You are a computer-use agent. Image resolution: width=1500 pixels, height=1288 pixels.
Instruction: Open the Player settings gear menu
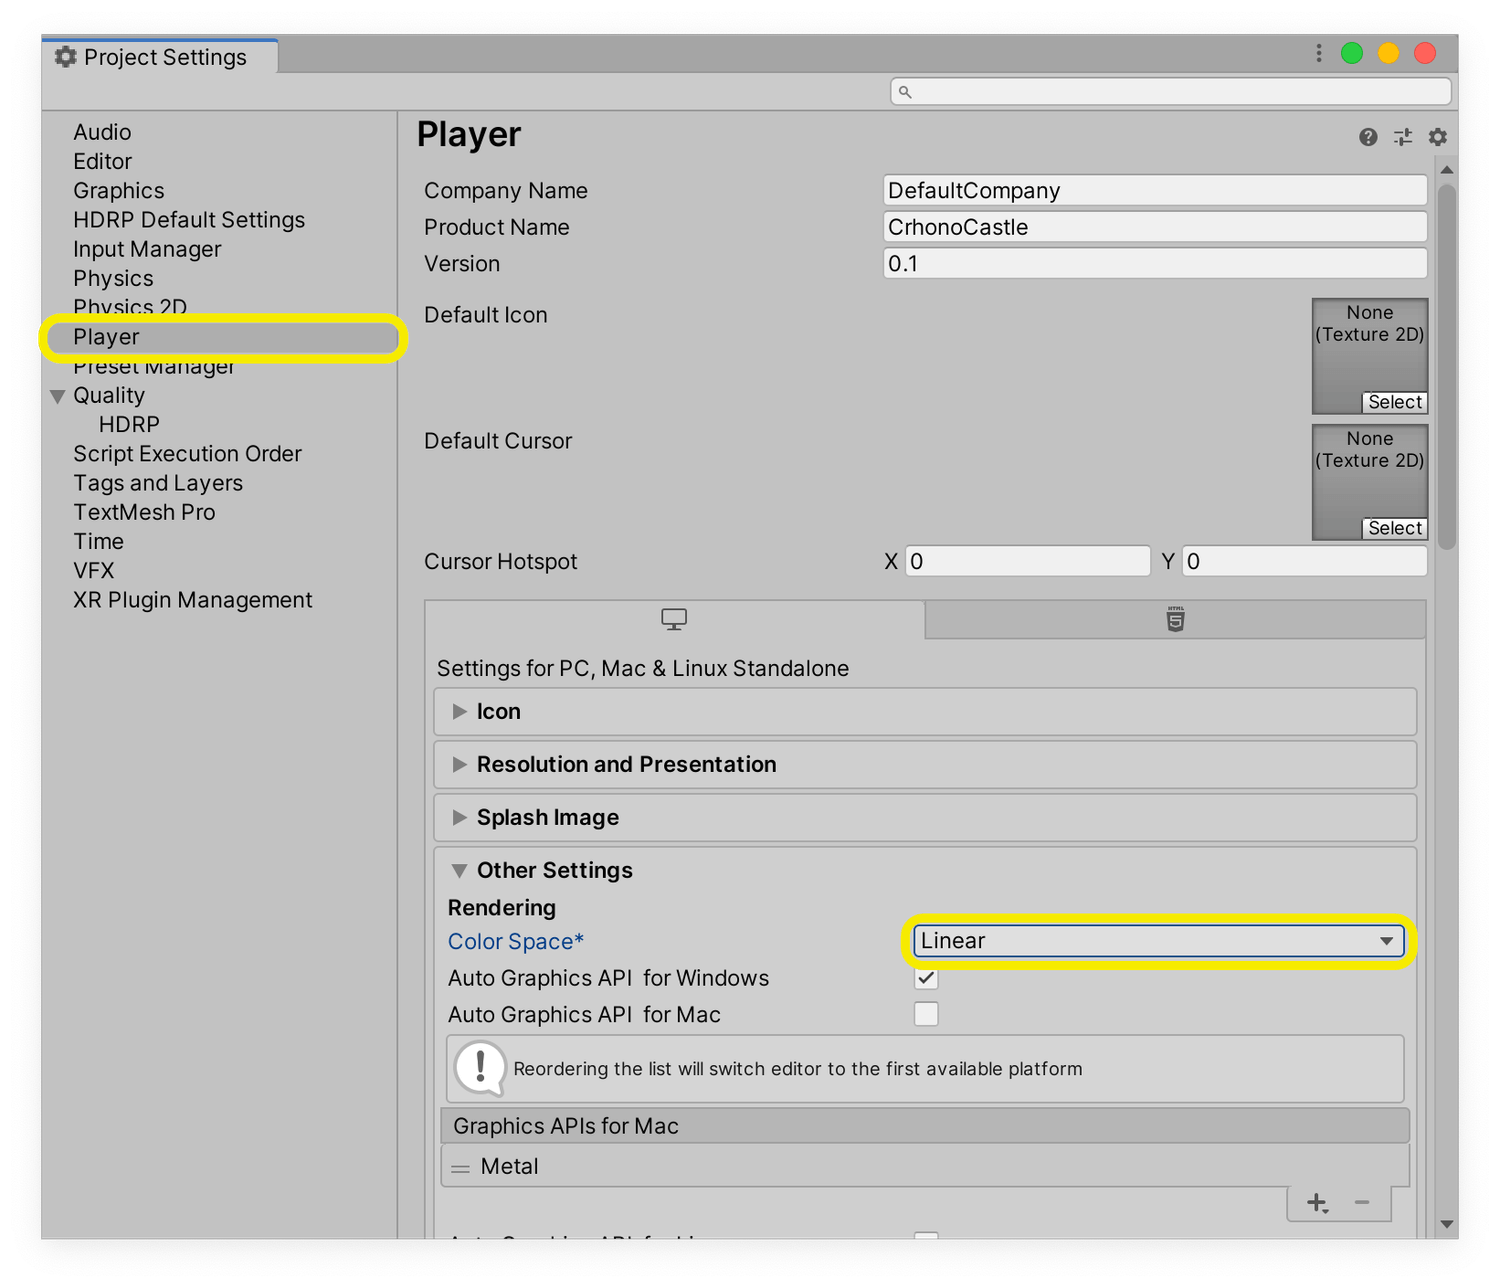tap(1438, 137)
